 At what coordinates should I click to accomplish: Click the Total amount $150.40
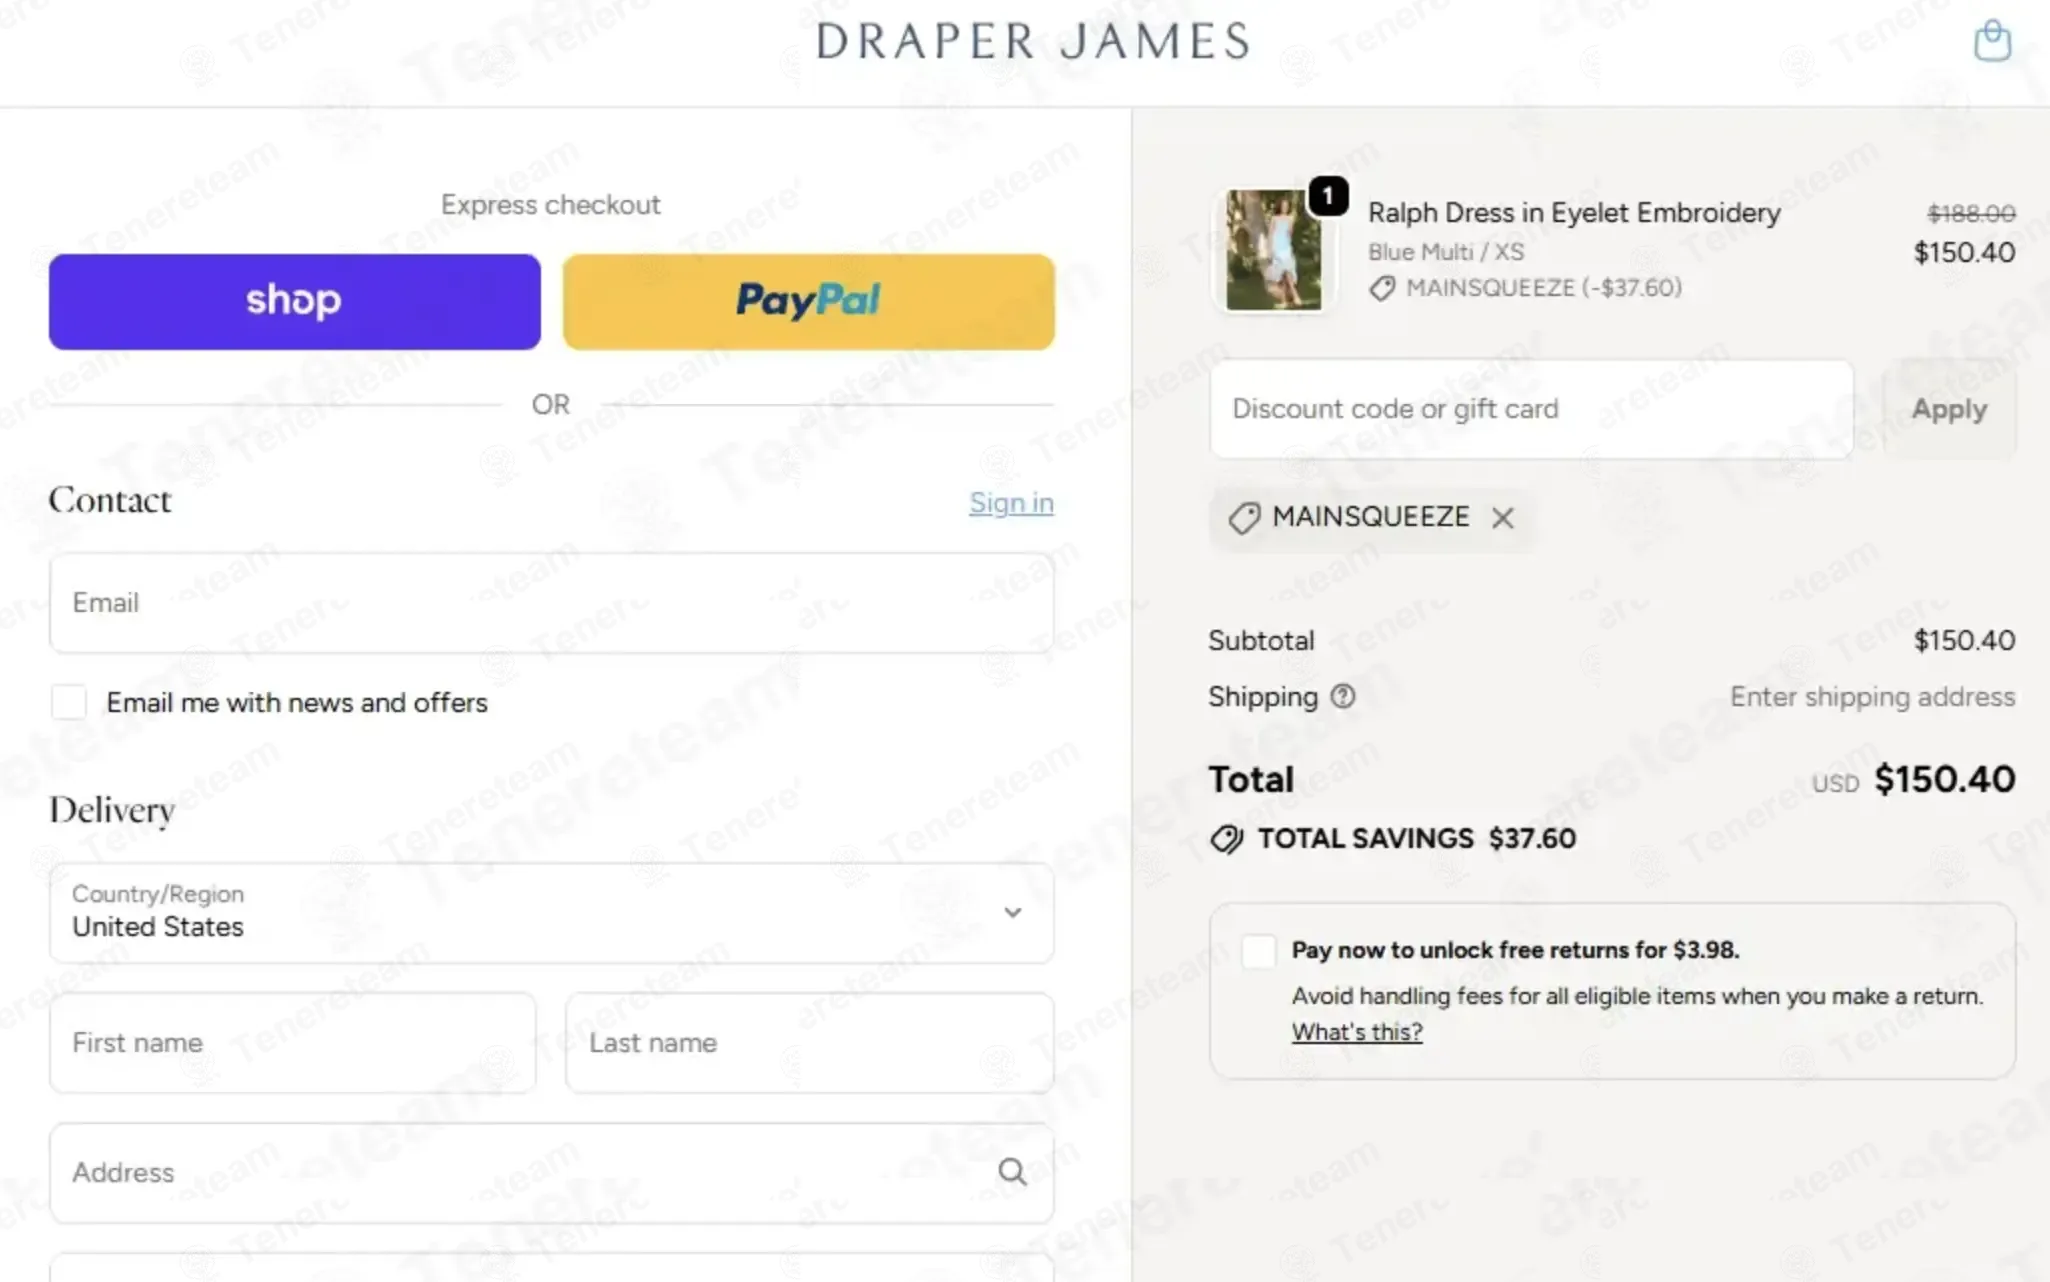(1944, 779)
